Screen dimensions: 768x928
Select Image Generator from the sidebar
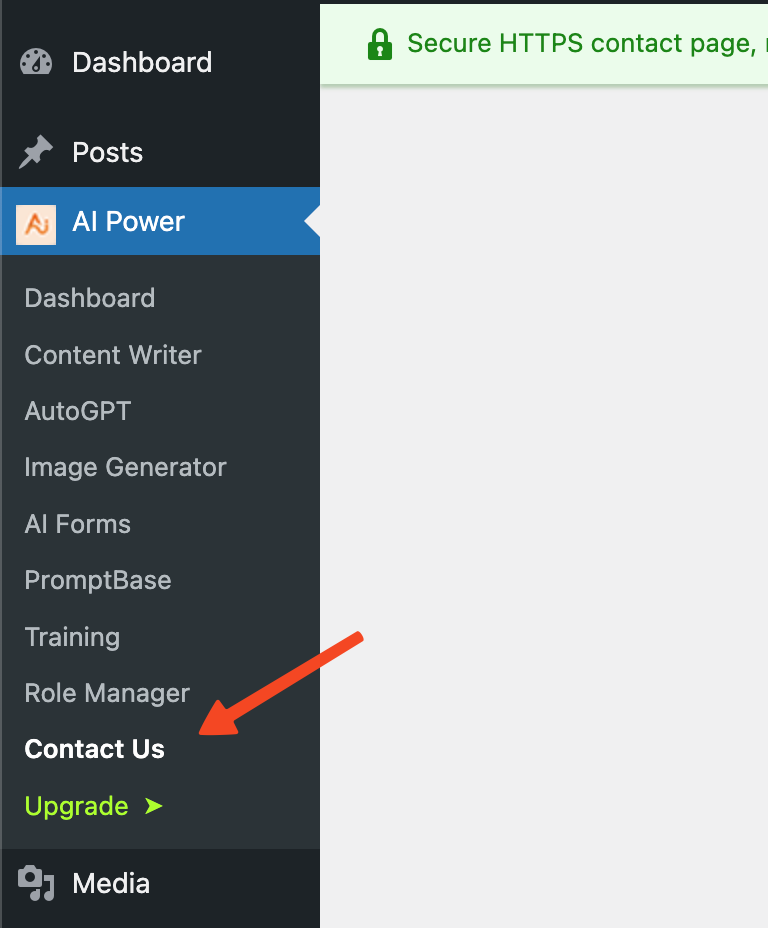(x=125, y=467)
